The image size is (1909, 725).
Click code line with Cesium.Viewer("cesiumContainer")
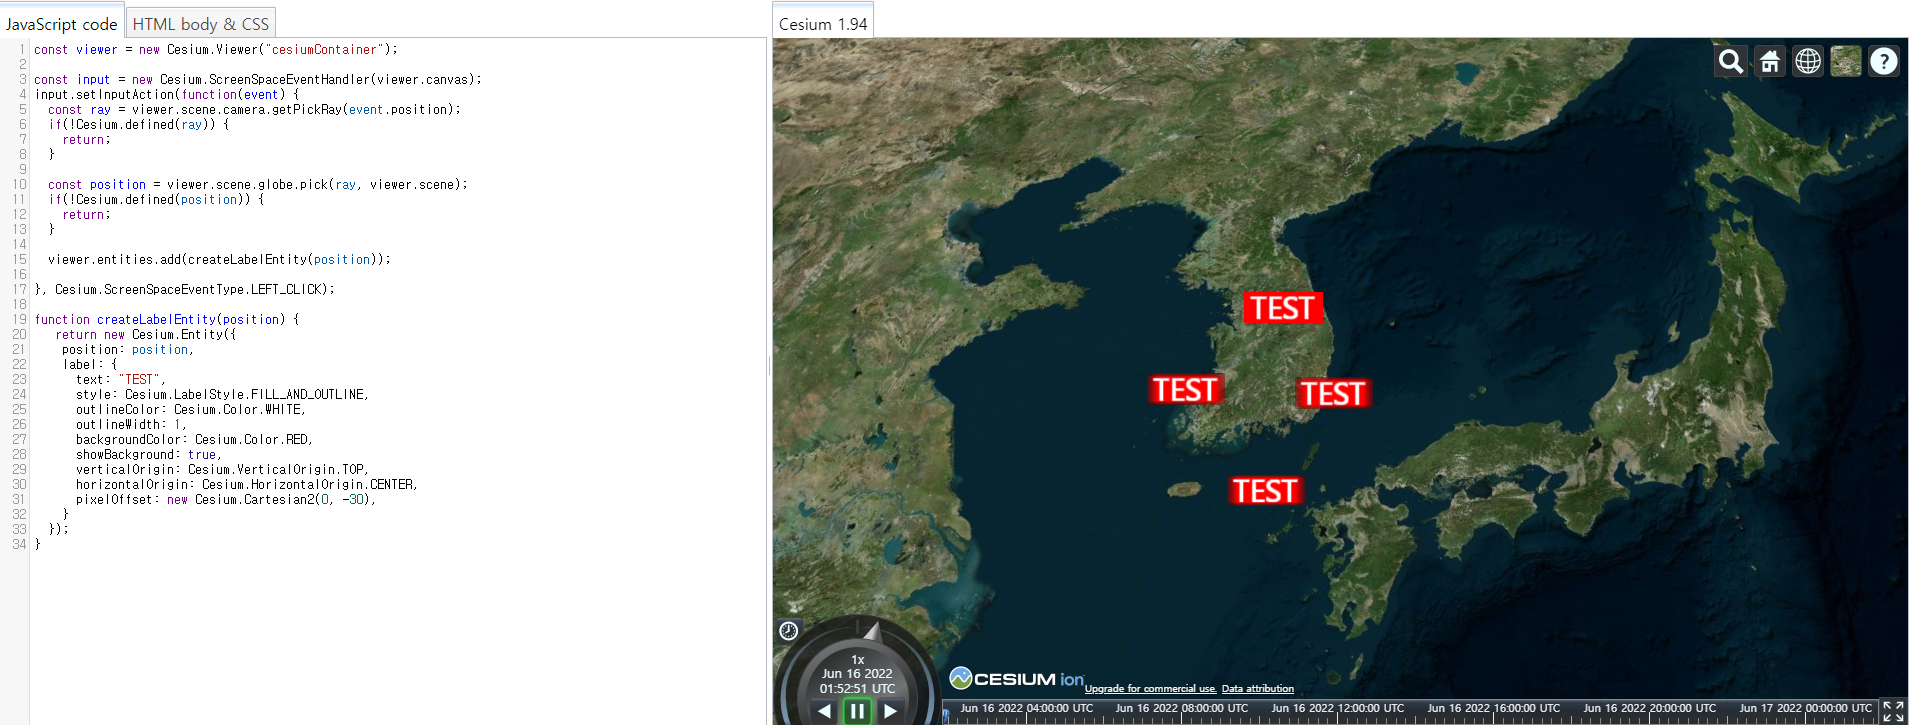tap(216, 49)
